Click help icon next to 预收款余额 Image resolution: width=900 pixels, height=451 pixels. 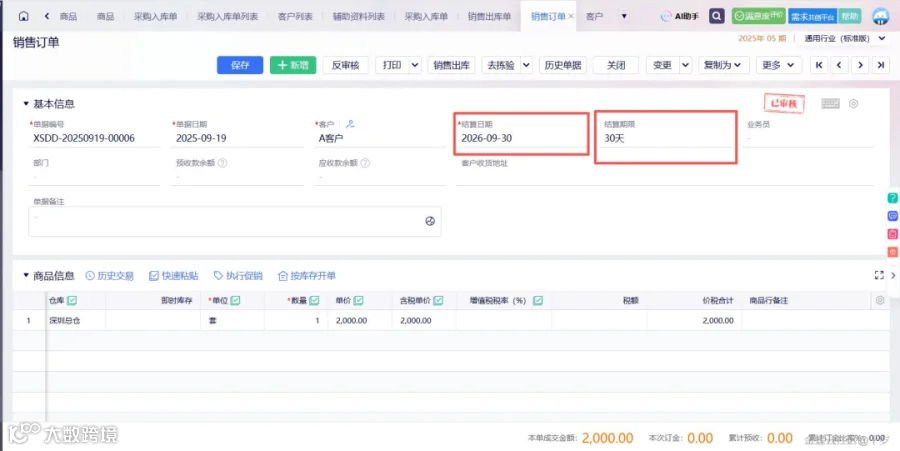(222, 163)
